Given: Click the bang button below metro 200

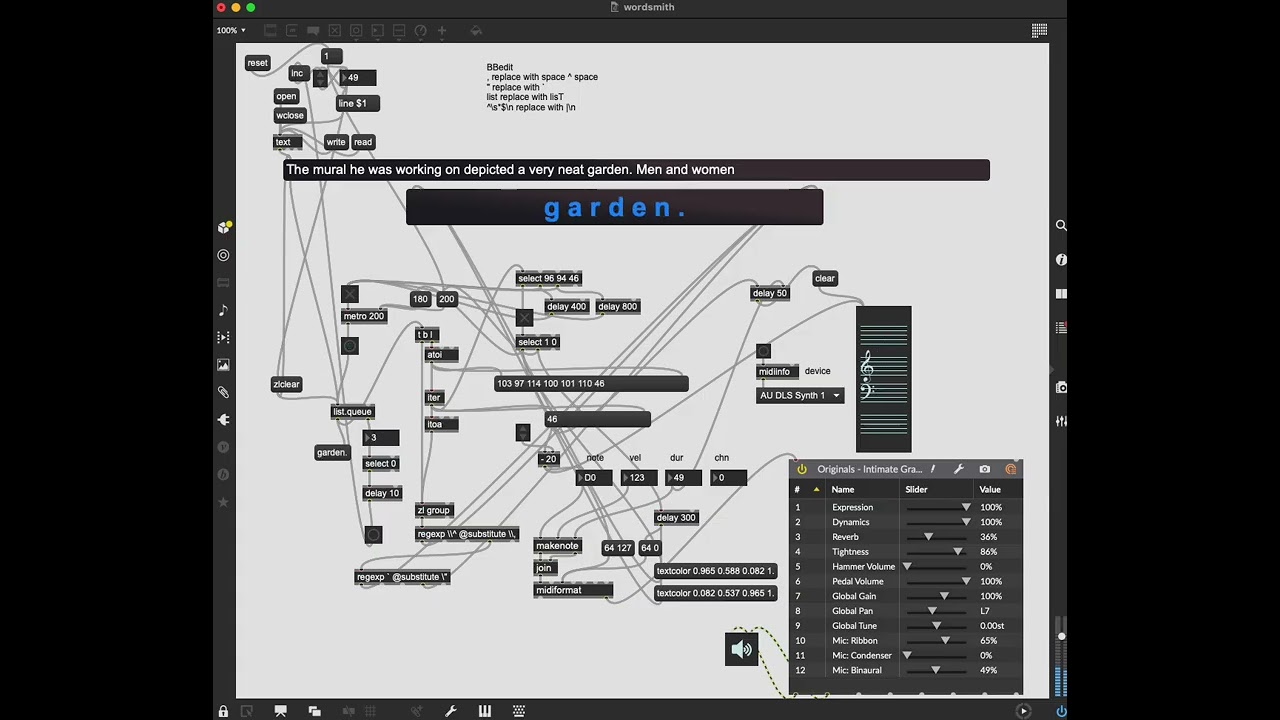Looking at the screenshot, I should tap(349, 346).
